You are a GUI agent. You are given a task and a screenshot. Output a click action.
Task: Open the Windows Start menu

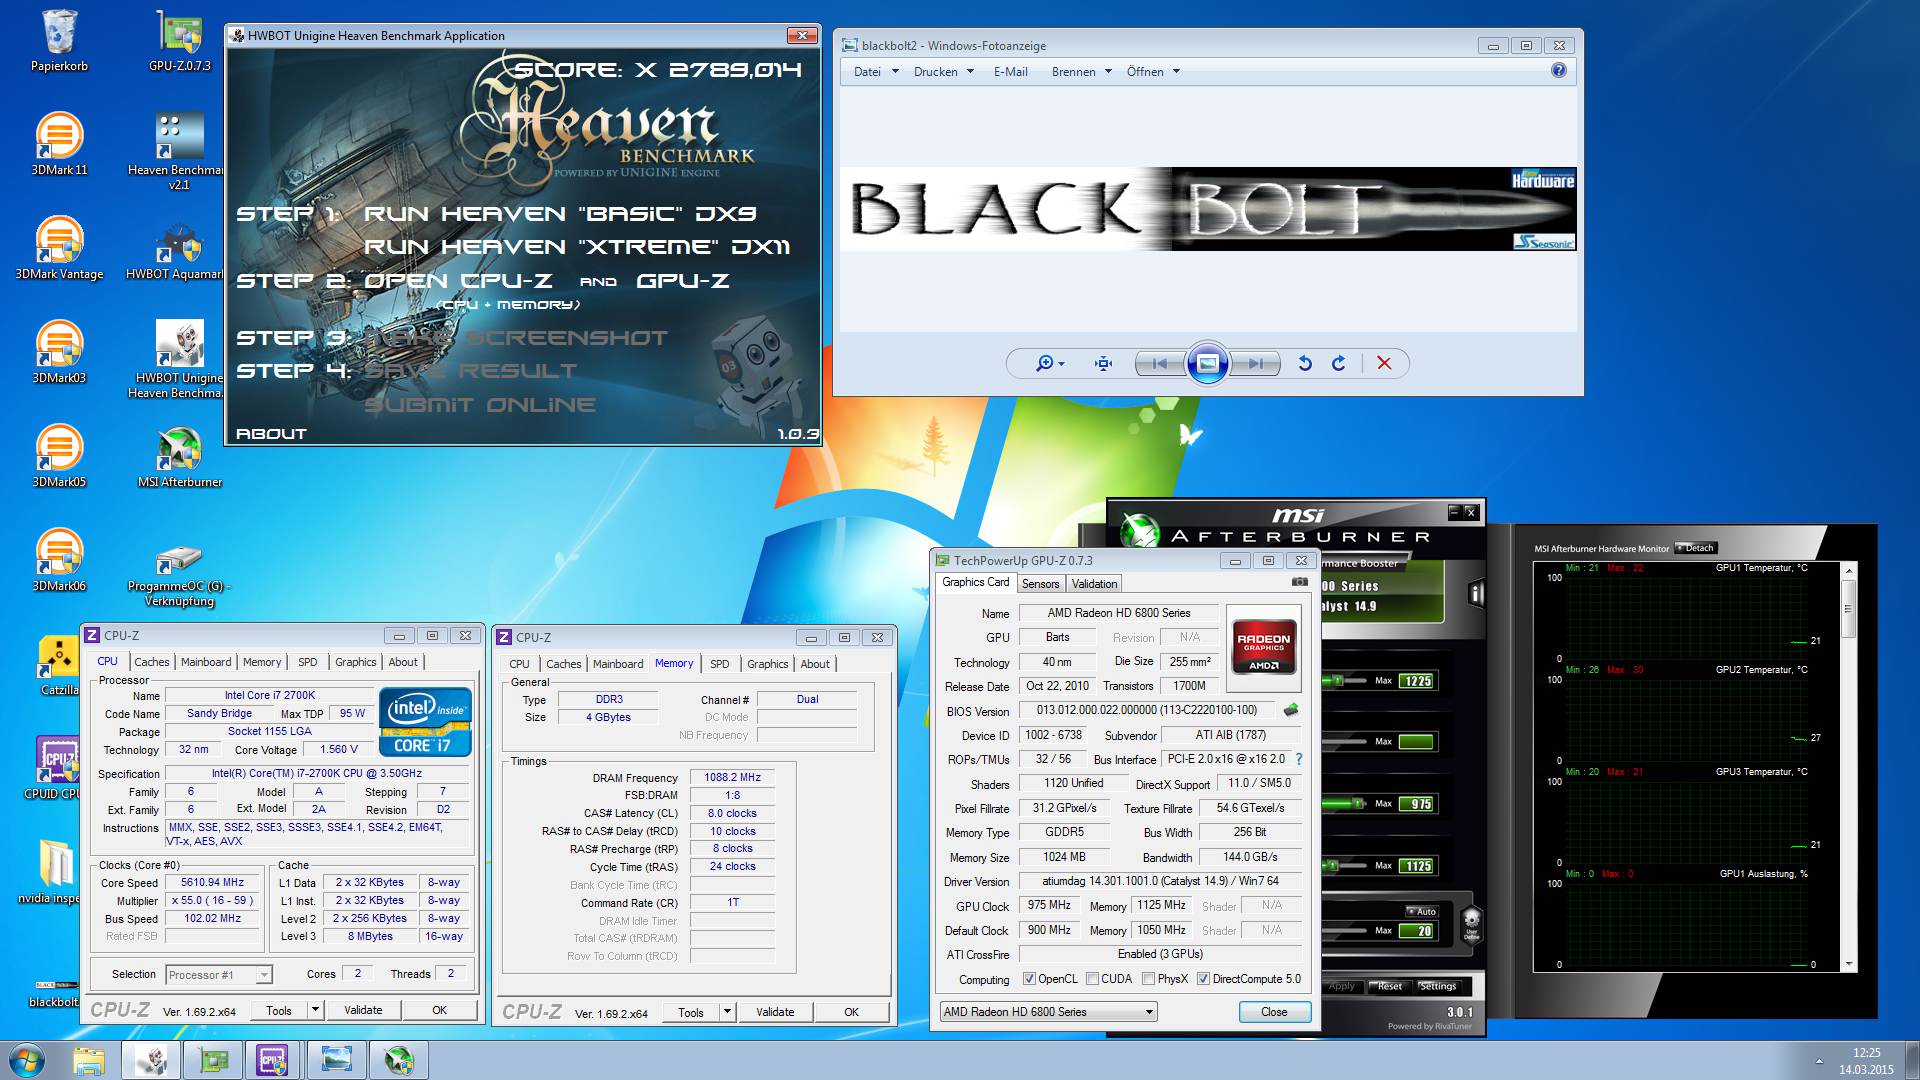(27, 1060)
